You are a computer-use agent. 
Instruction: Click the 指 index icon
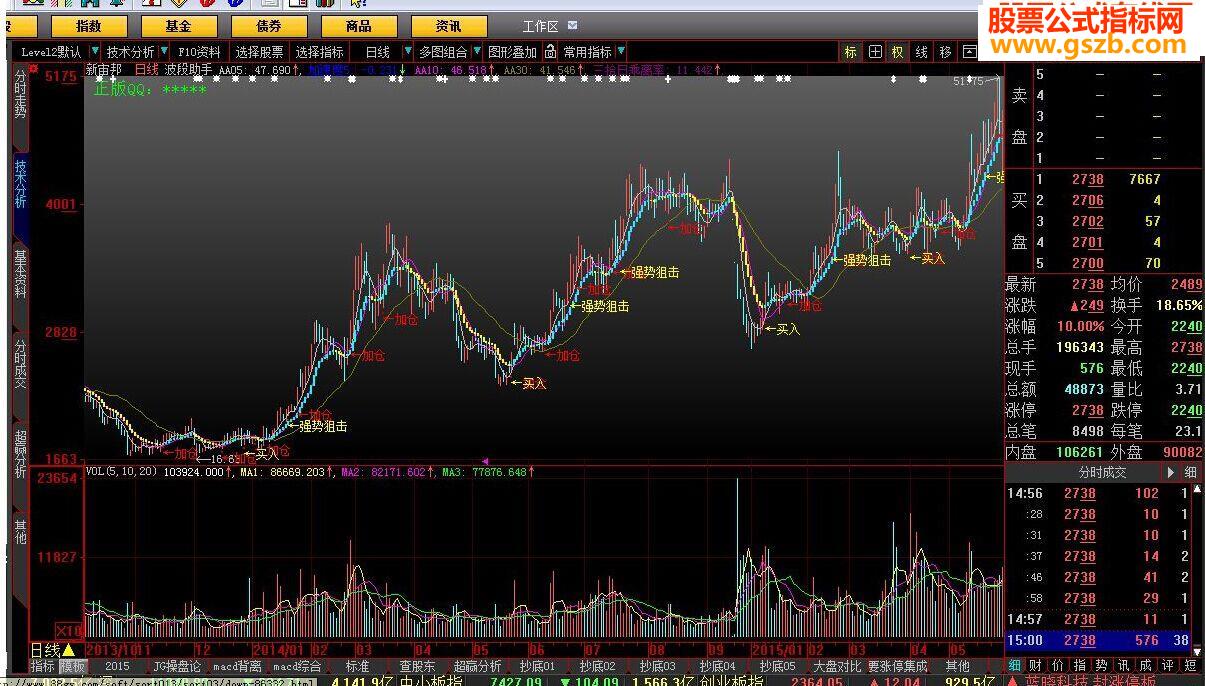(1080, 665)
